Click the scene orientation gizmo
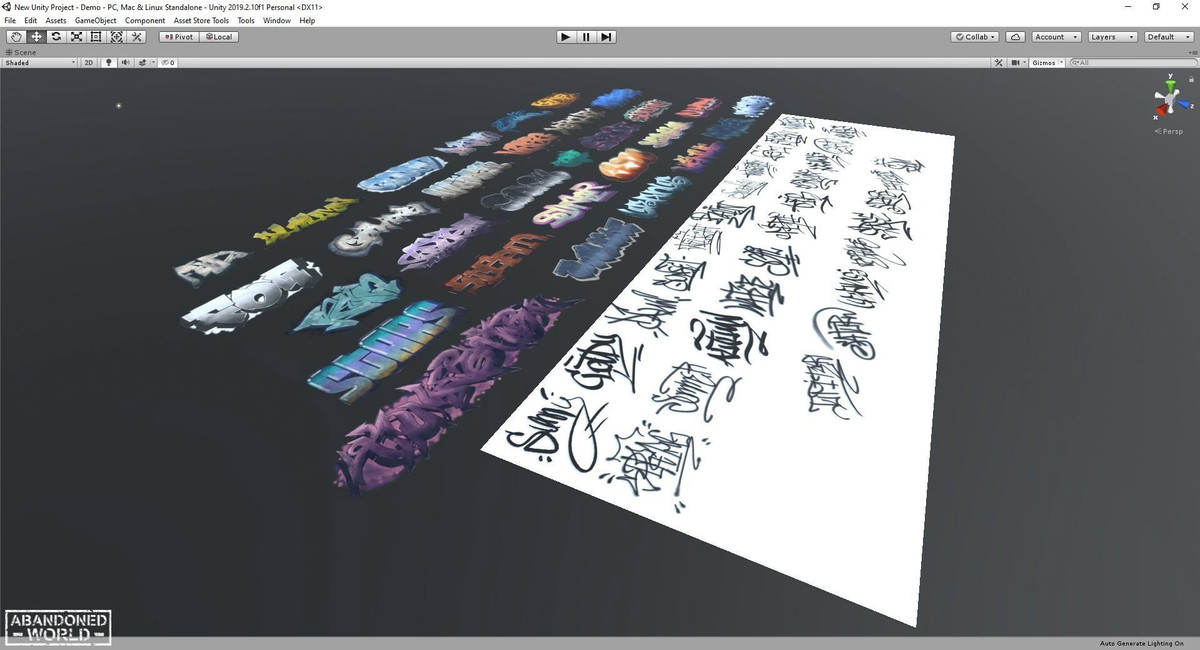 (x=1169, y=98)
